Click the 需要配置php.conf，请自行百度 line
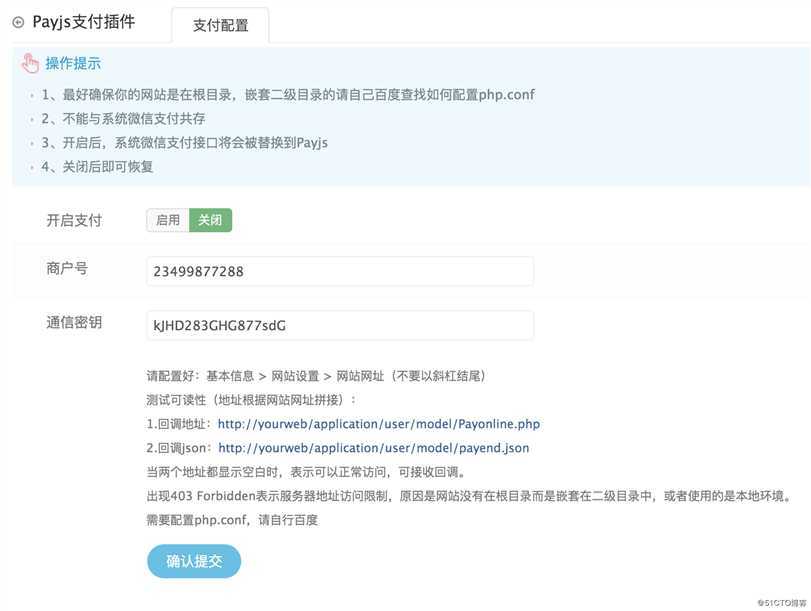Screen dimensions: 811x611 coord(232,520)
